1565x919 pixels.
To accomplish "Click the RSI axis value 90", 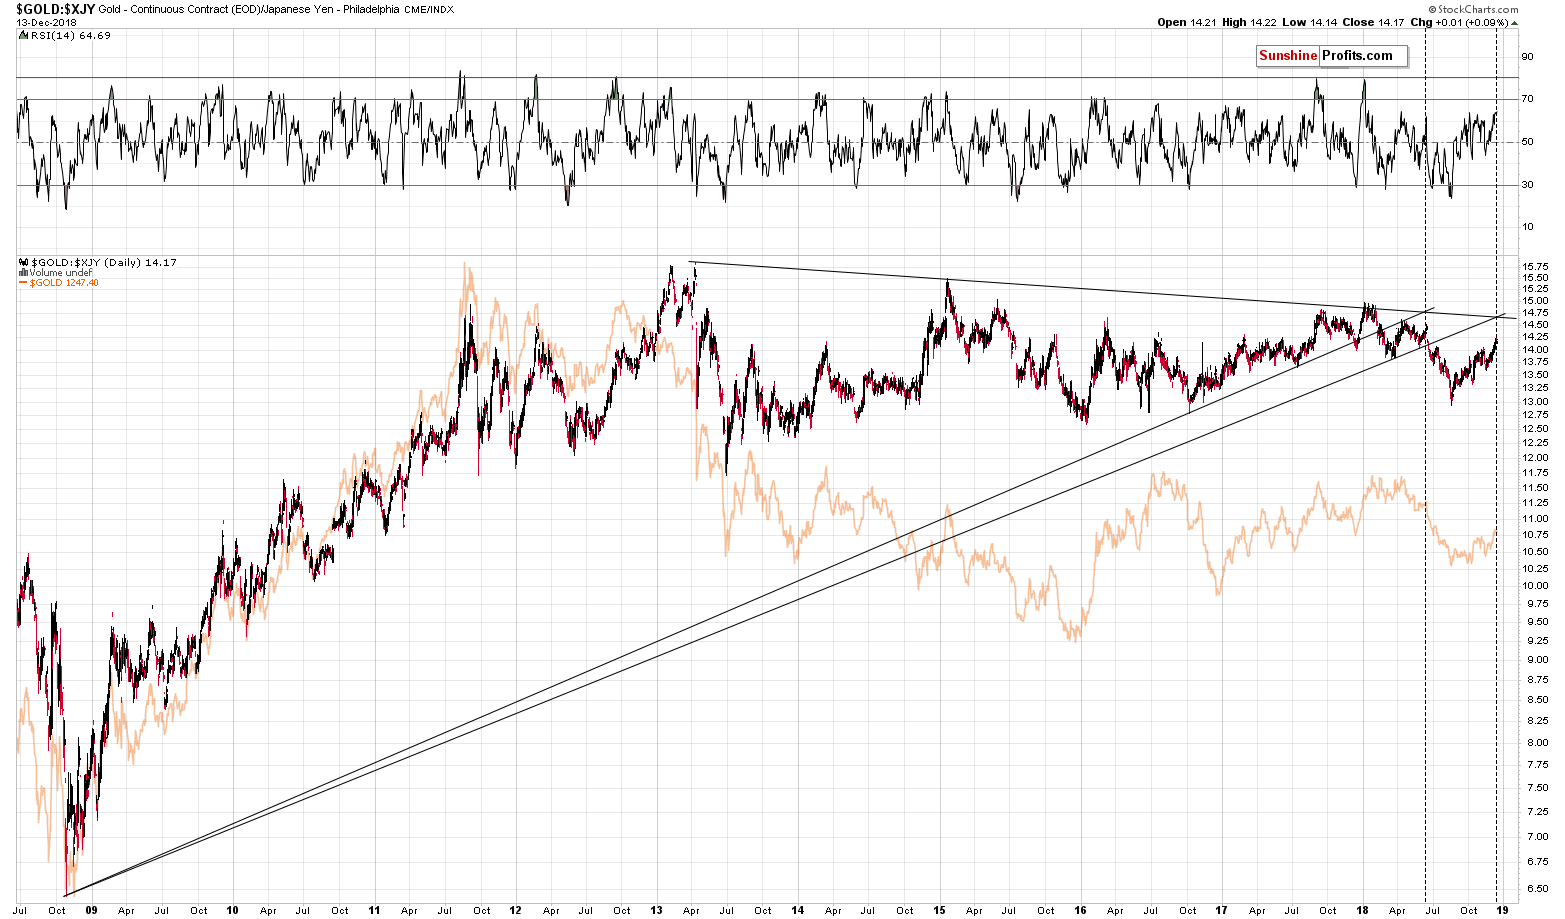I will [1527, 56].
